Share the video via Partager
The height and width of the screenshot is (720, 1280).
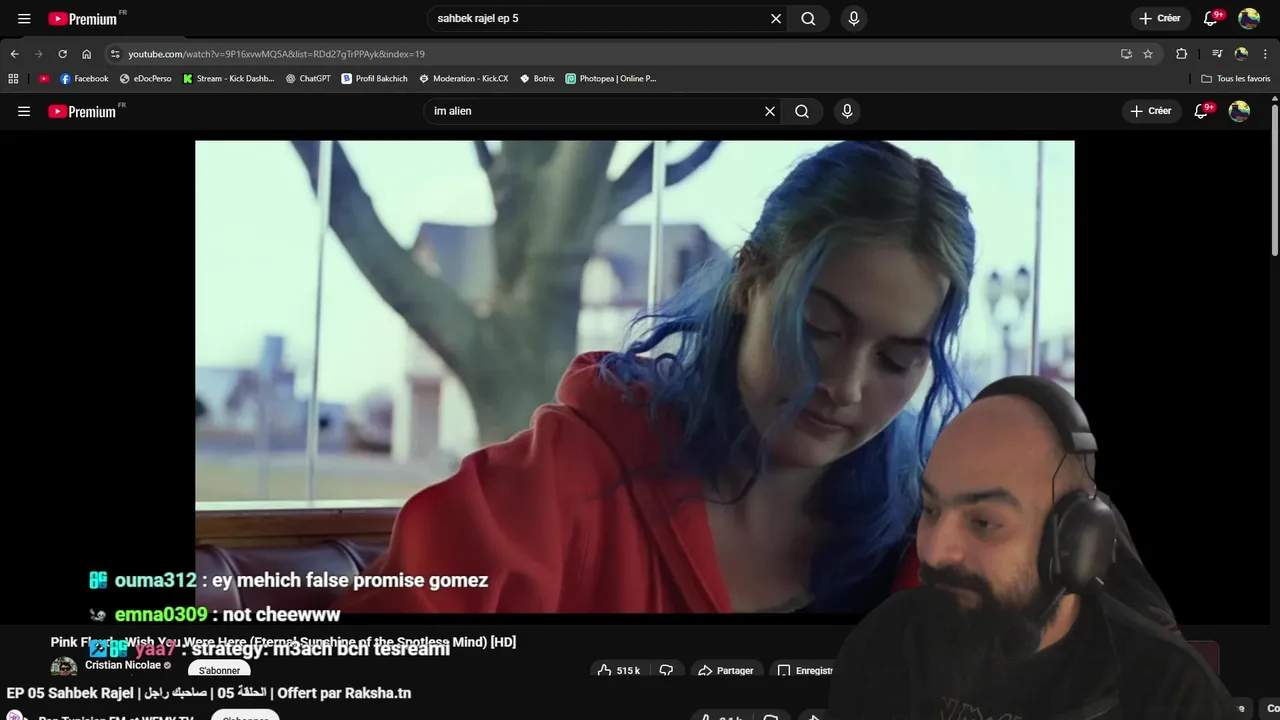click(x=726, y=670)
